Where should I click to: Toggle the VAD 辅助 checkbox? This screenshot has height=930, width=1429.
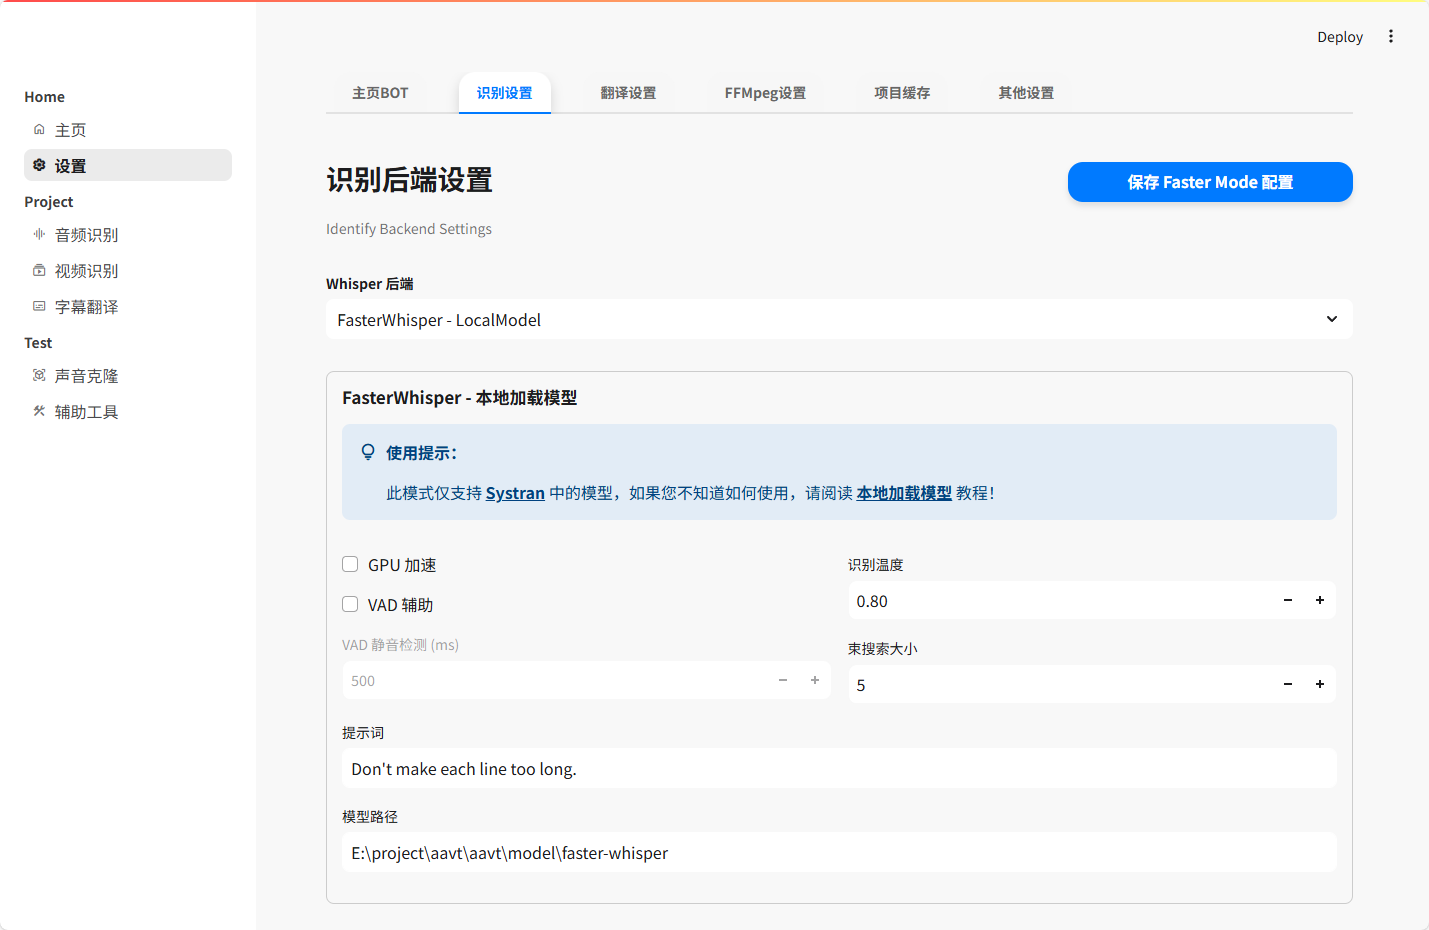click(350, 604)
